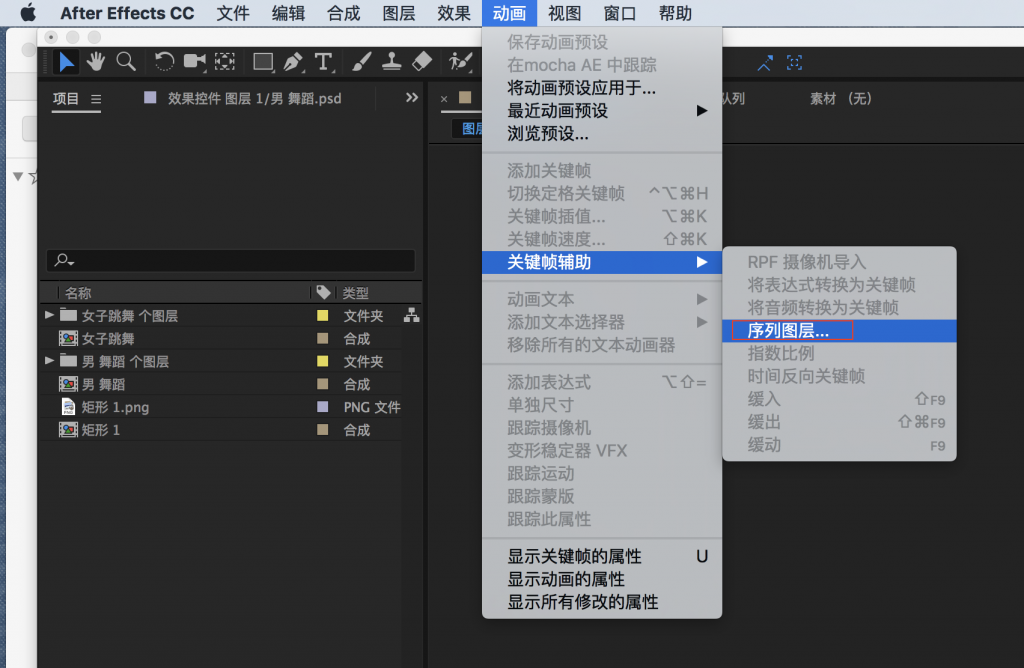Screen dimensions: 1024x668
Task: Open the 项目 panel menu icon
Action: pos(96,99)
